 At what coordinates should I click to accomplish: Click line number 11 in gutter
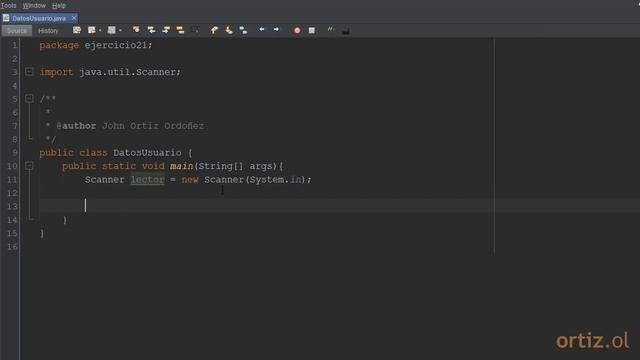coord(12,180)
